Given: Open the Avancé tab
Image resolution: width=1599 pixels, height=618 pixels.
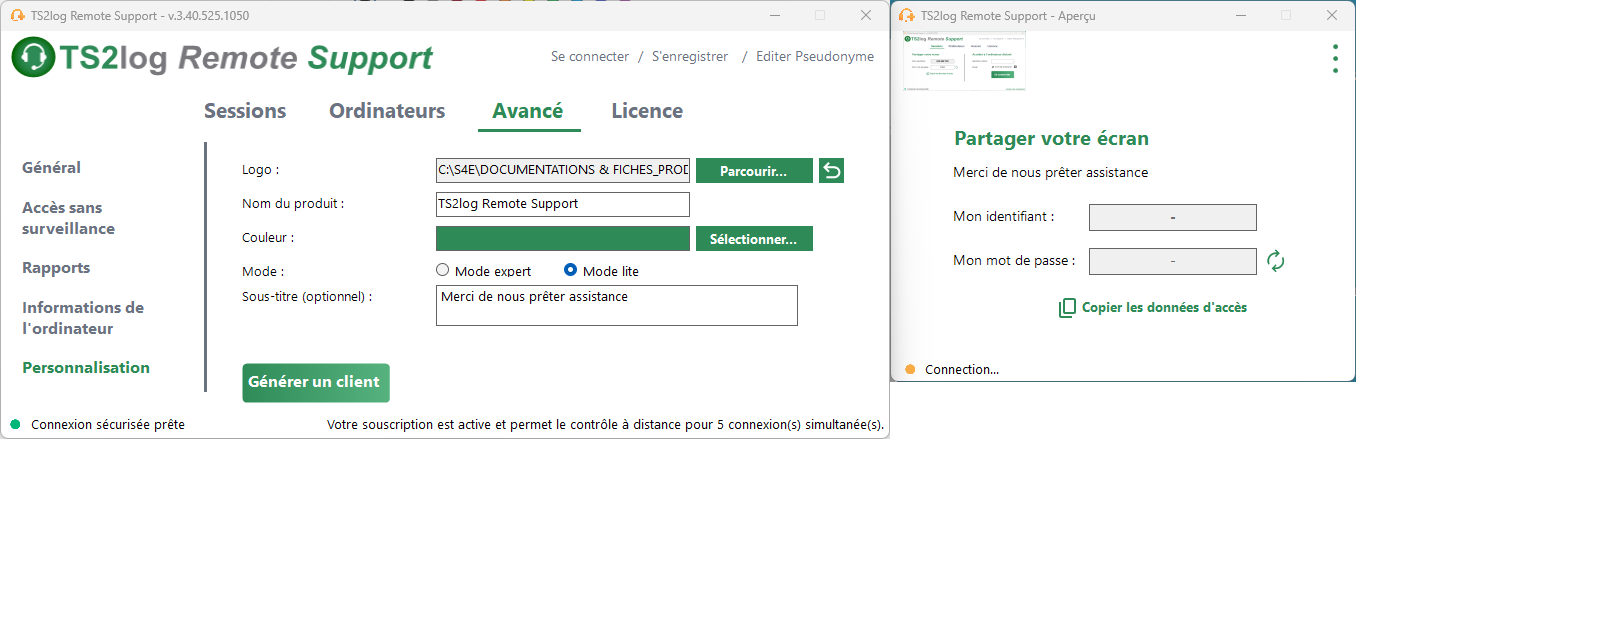Looking at the screenshot, I should 528,111.
